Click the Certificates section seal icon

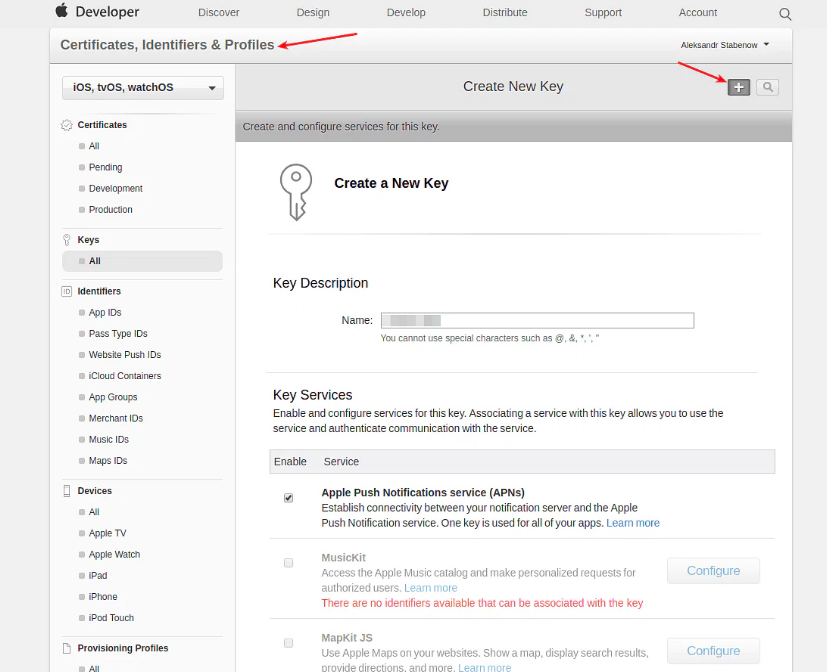click(66, 125)
